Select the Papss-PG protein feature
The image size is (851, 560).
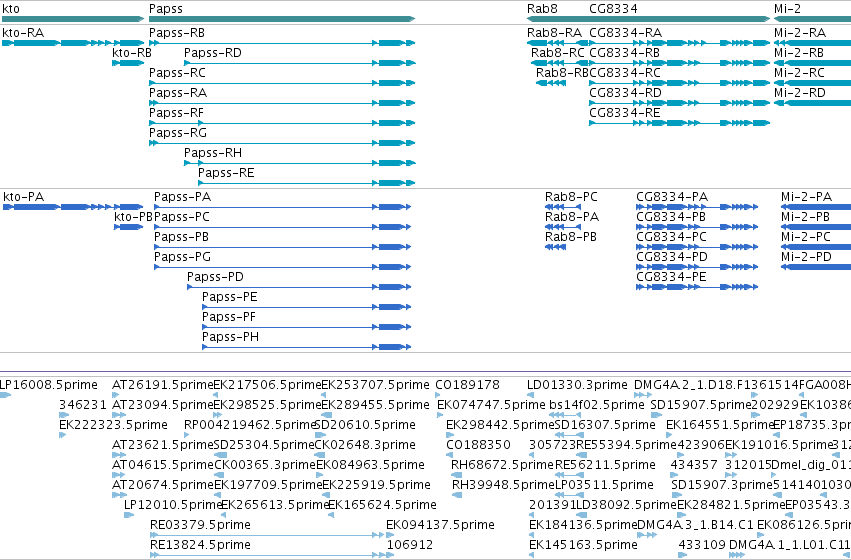point(283,267)
